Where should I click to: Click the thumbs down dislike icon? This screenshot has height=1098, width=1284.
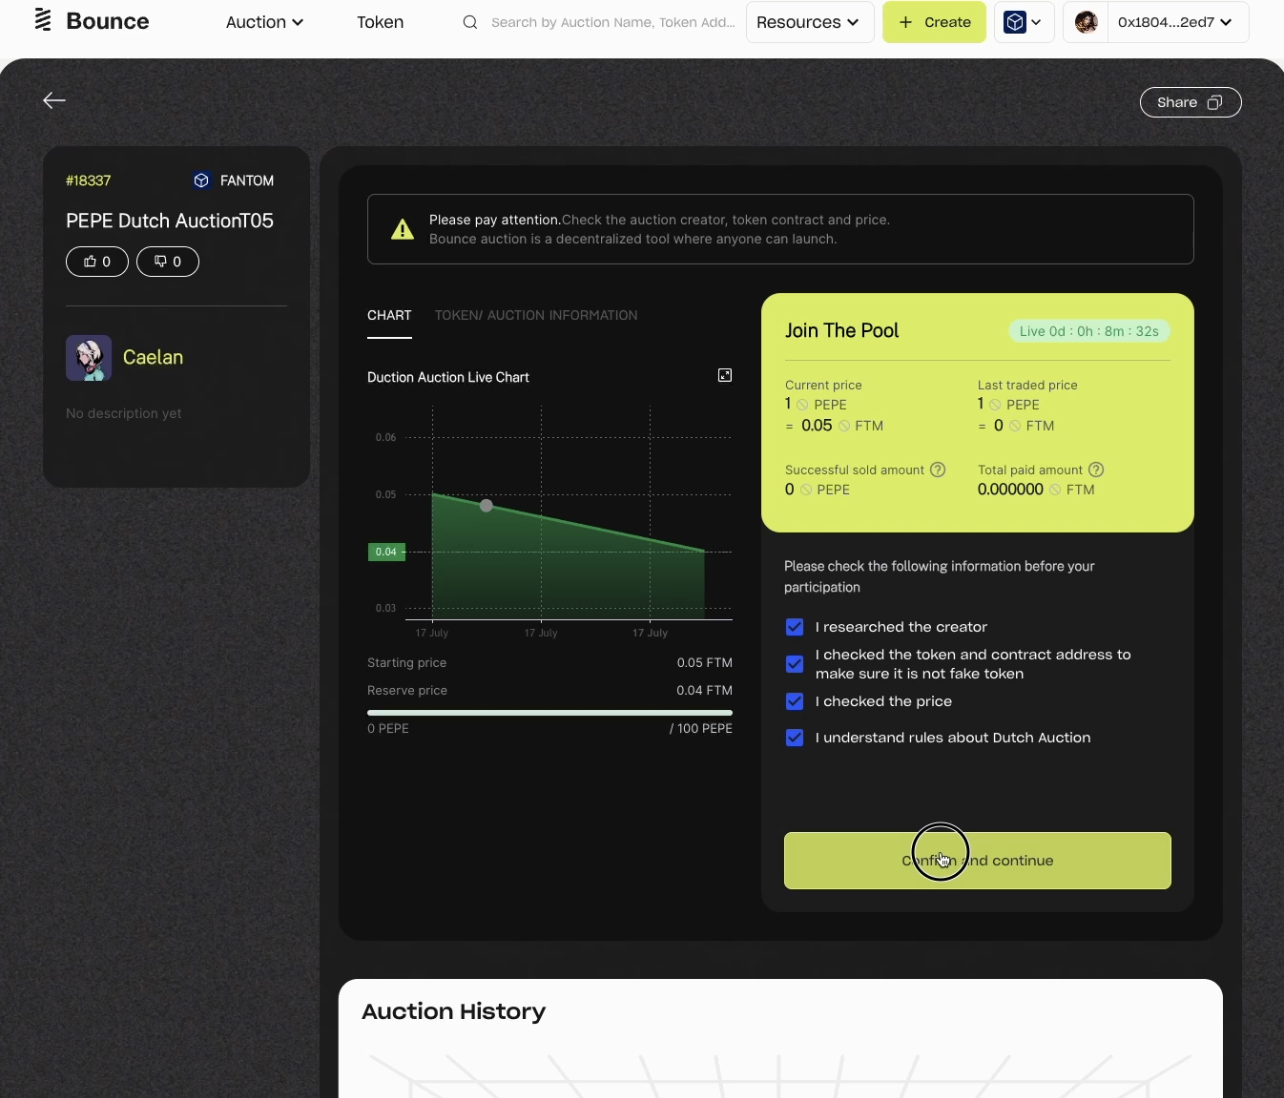pyautogui.click(x=160, y=261)
